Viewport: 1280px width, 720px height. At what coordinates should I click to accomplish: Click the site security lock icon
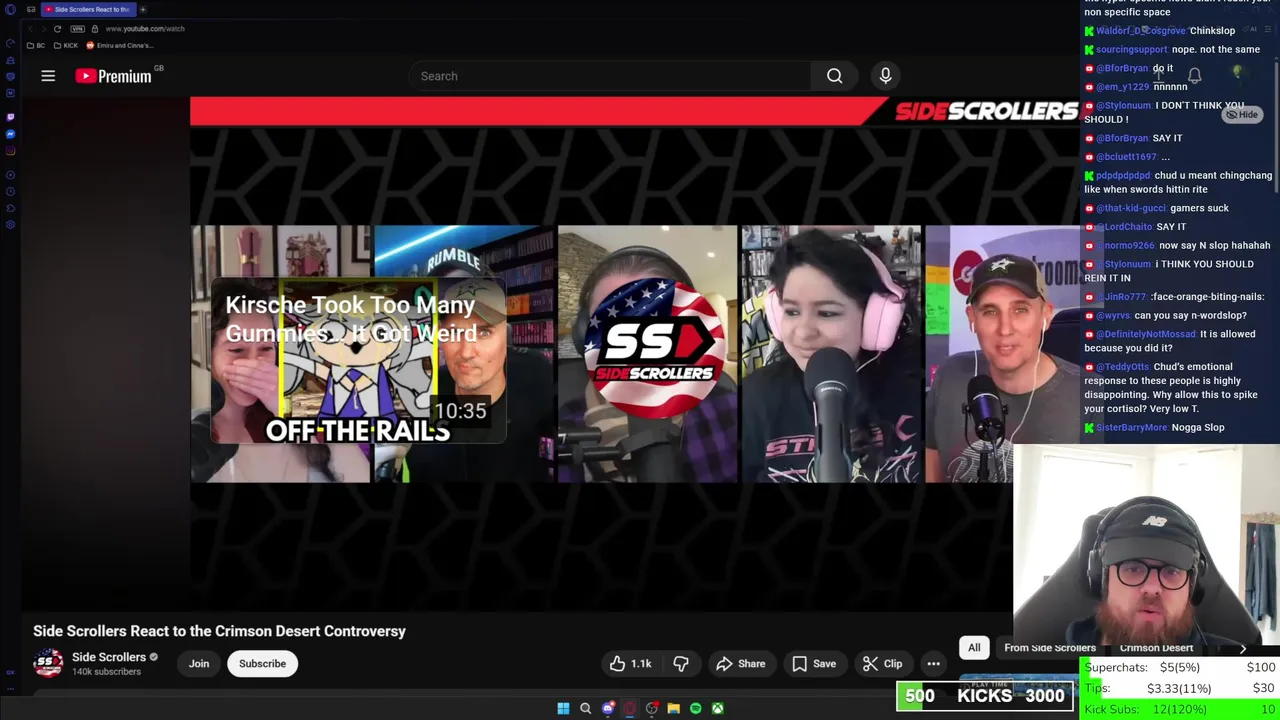pos(95,29)
